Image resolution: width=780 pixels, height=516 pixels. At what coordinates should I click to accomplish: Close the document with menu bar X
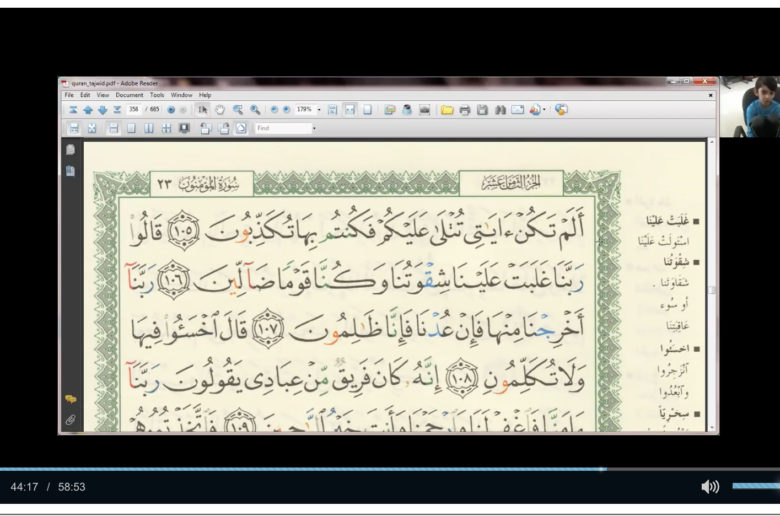click(x=710, y=95)
